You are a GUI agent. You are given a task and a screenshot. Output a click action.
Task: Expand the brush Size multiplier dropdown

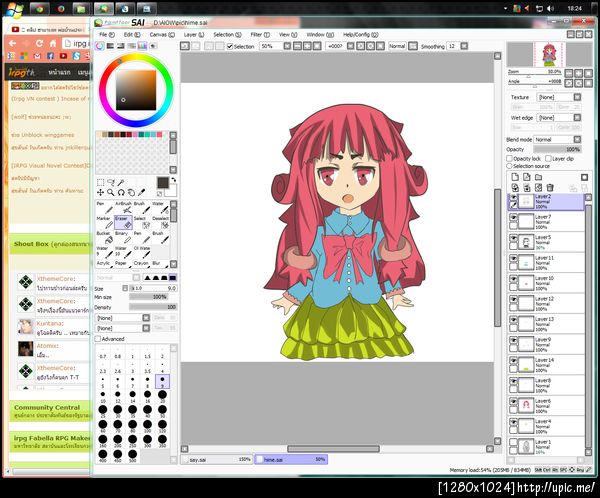tap(125, 288)
